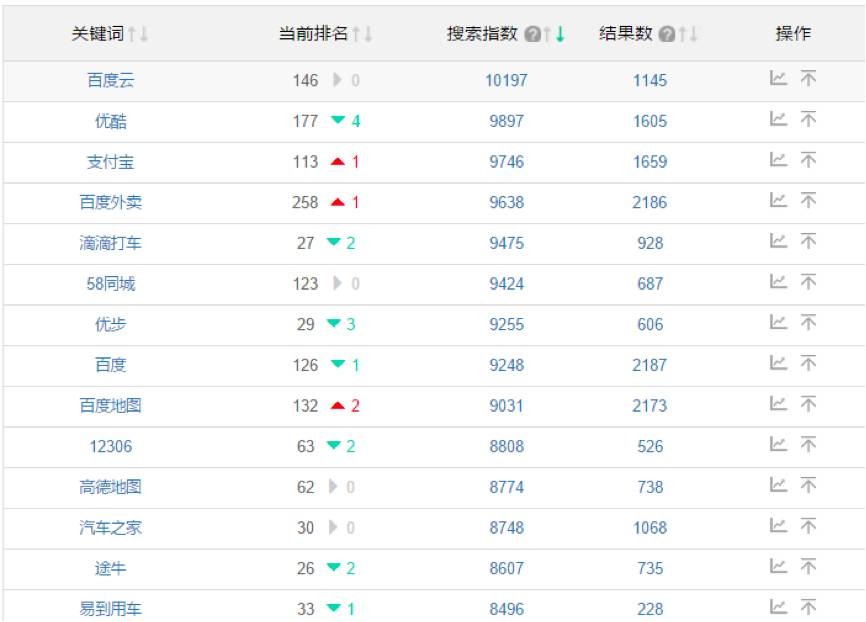Open trend chart icon for 百度外卖 row
The height and width of the screenshot is (622, 866).
click(778, 200)
